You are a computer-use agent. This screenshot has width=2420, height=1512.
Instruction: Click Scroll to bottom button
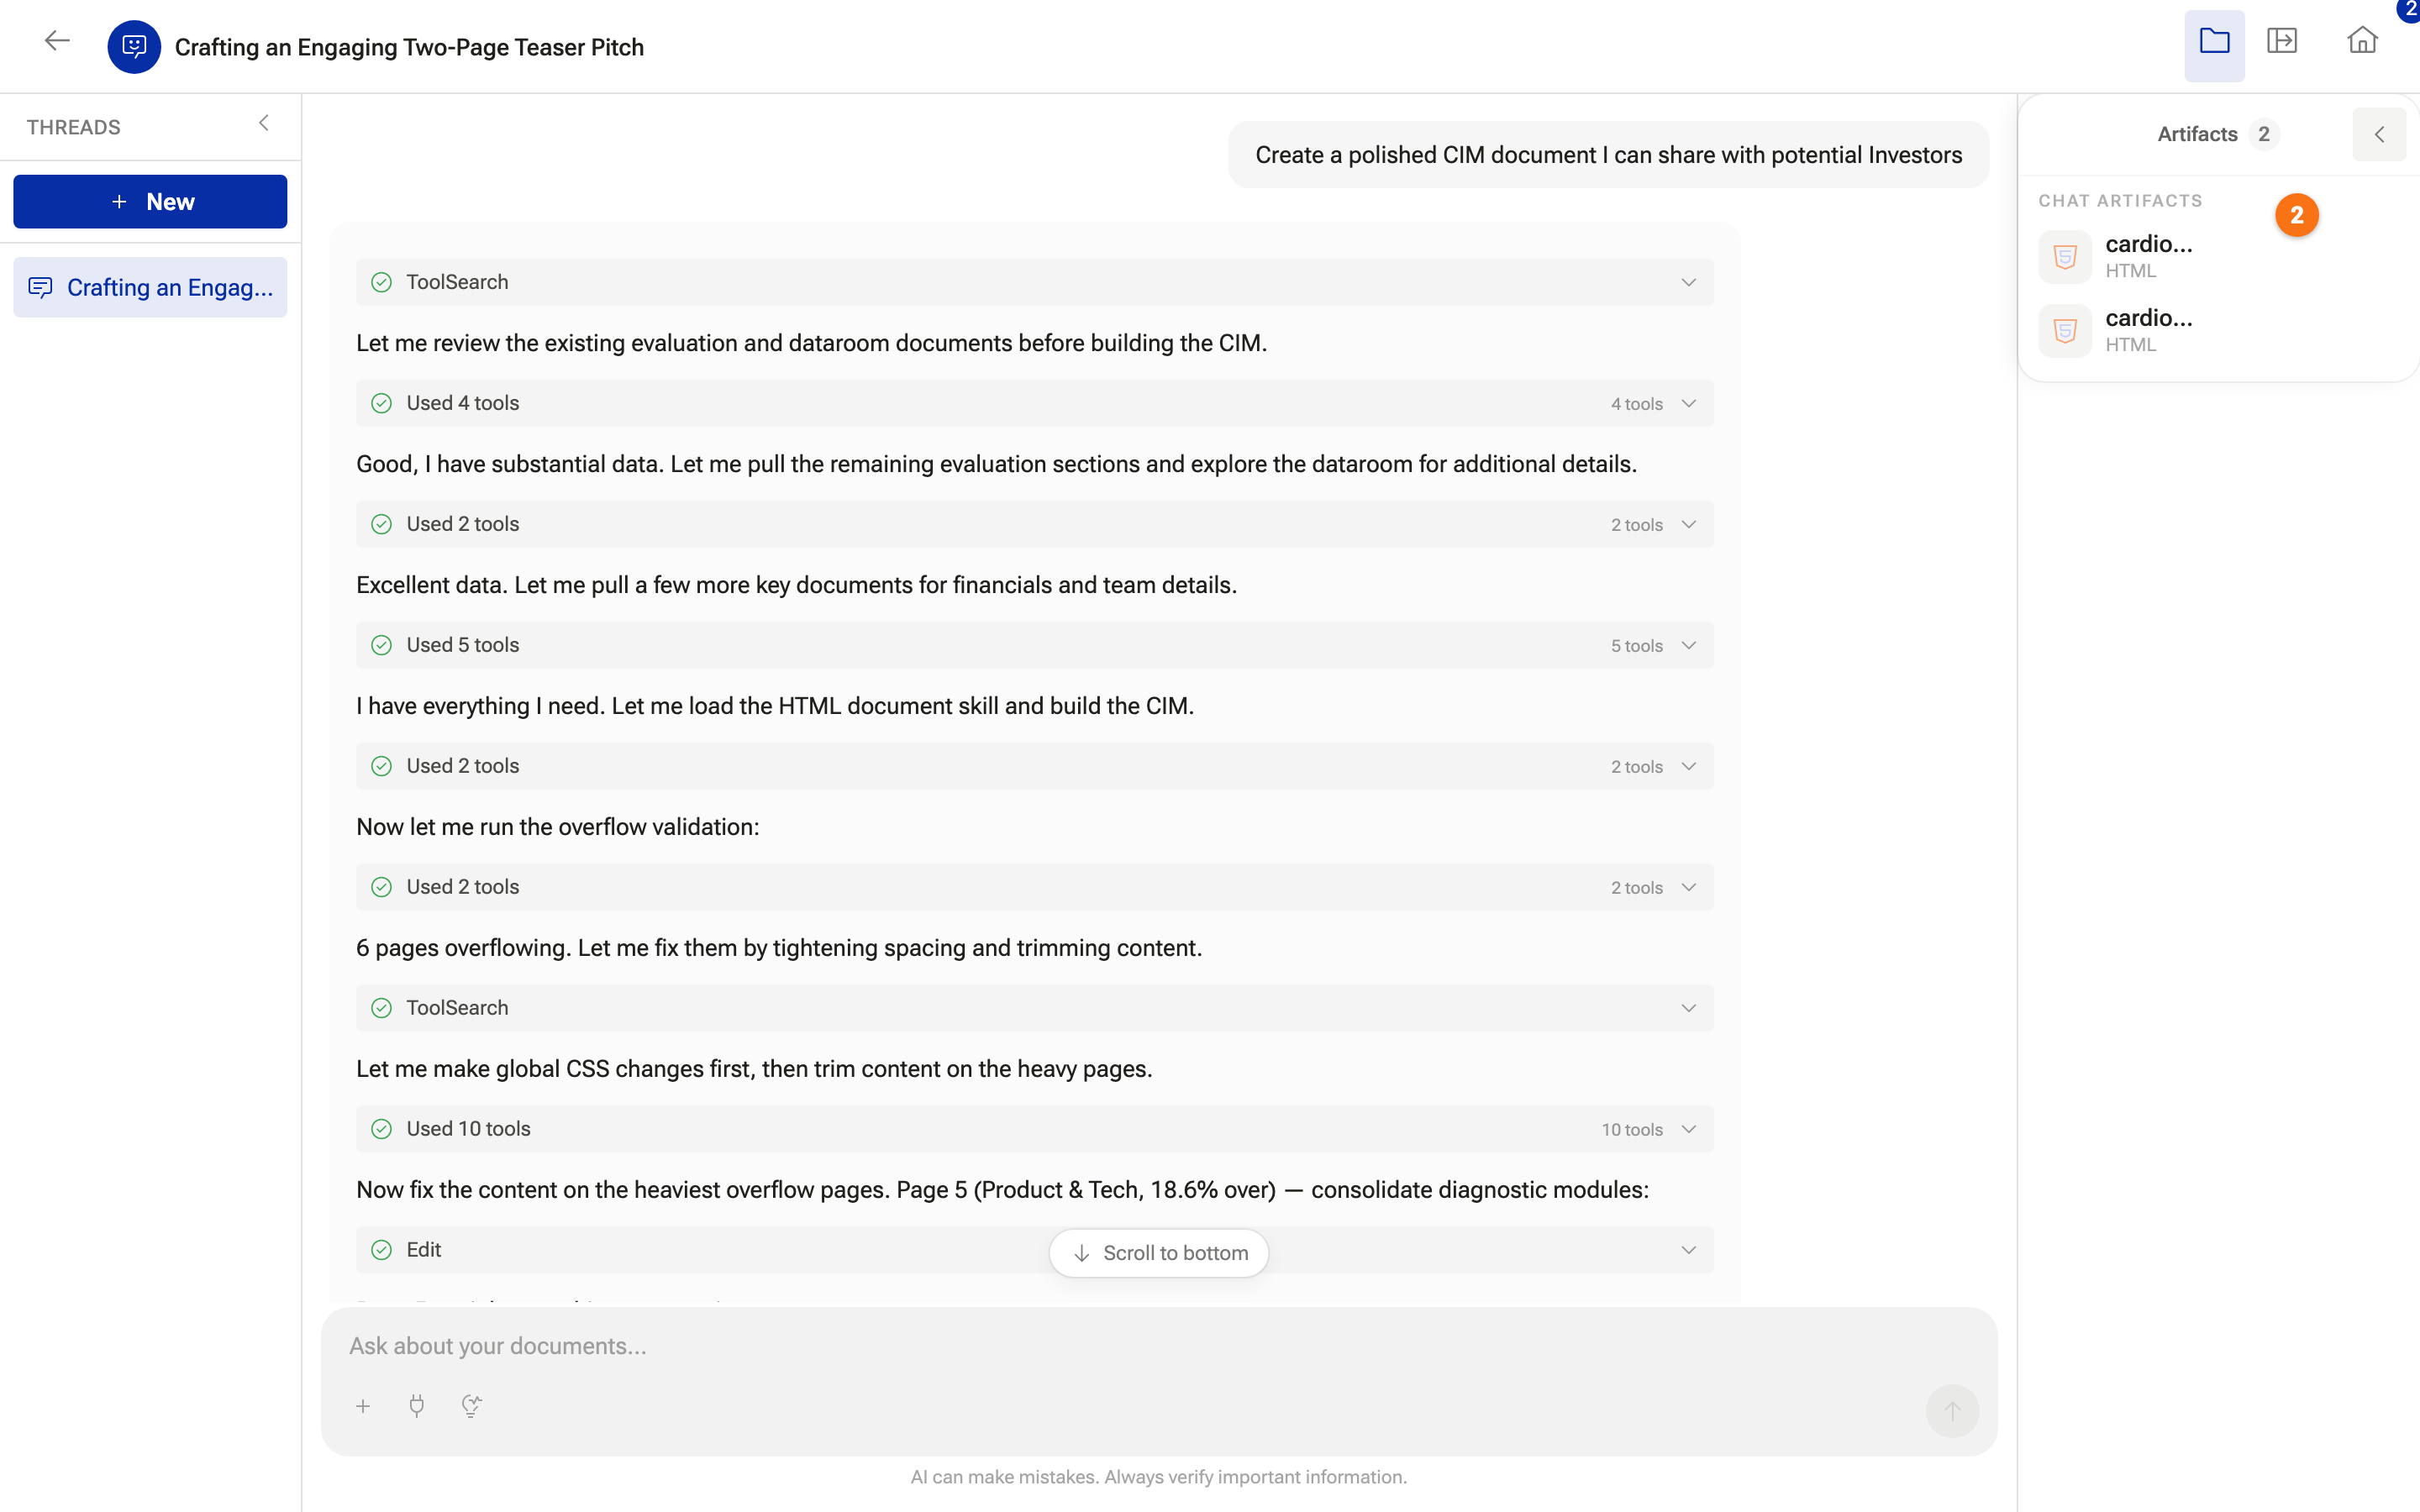[x=1158, y=1253]
